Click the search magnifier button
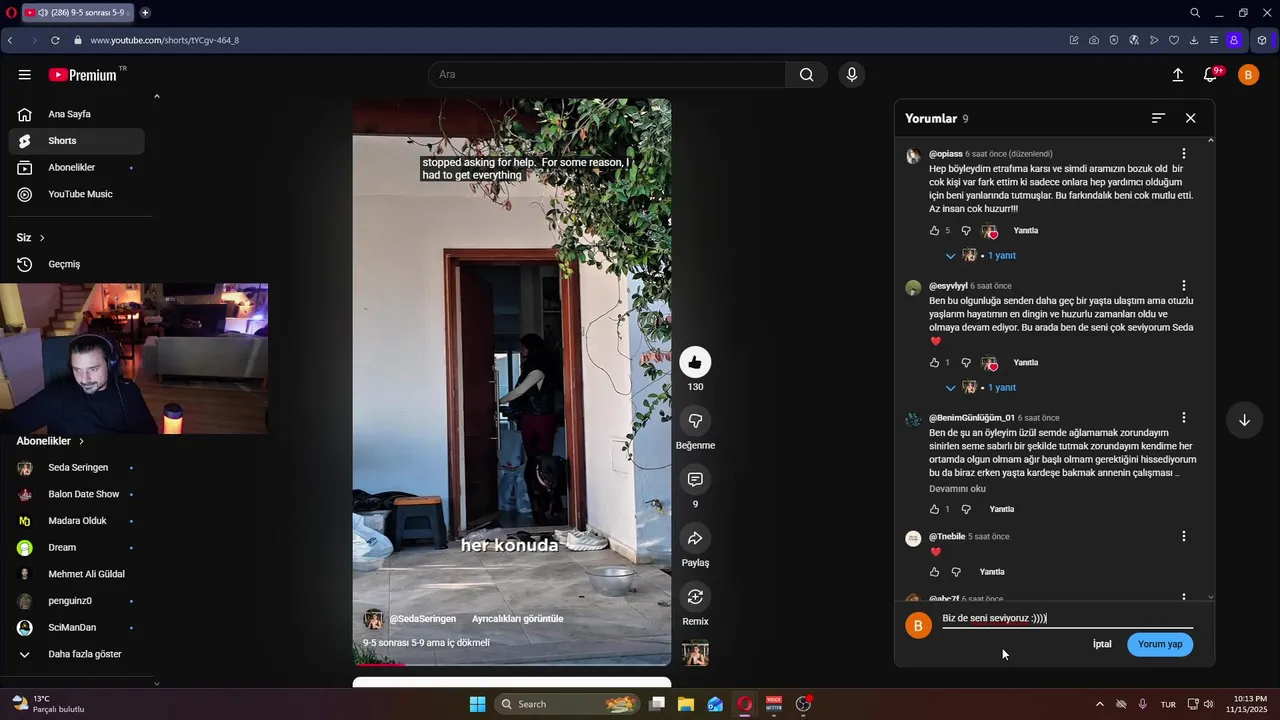This screenshot has height=720, width=1280. pyautogui.click(x=806, y=75)
